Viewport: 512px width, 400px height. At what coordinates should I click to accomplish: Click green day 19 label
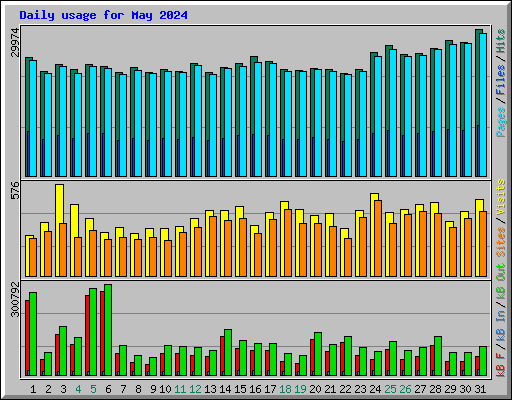point(300,389)
